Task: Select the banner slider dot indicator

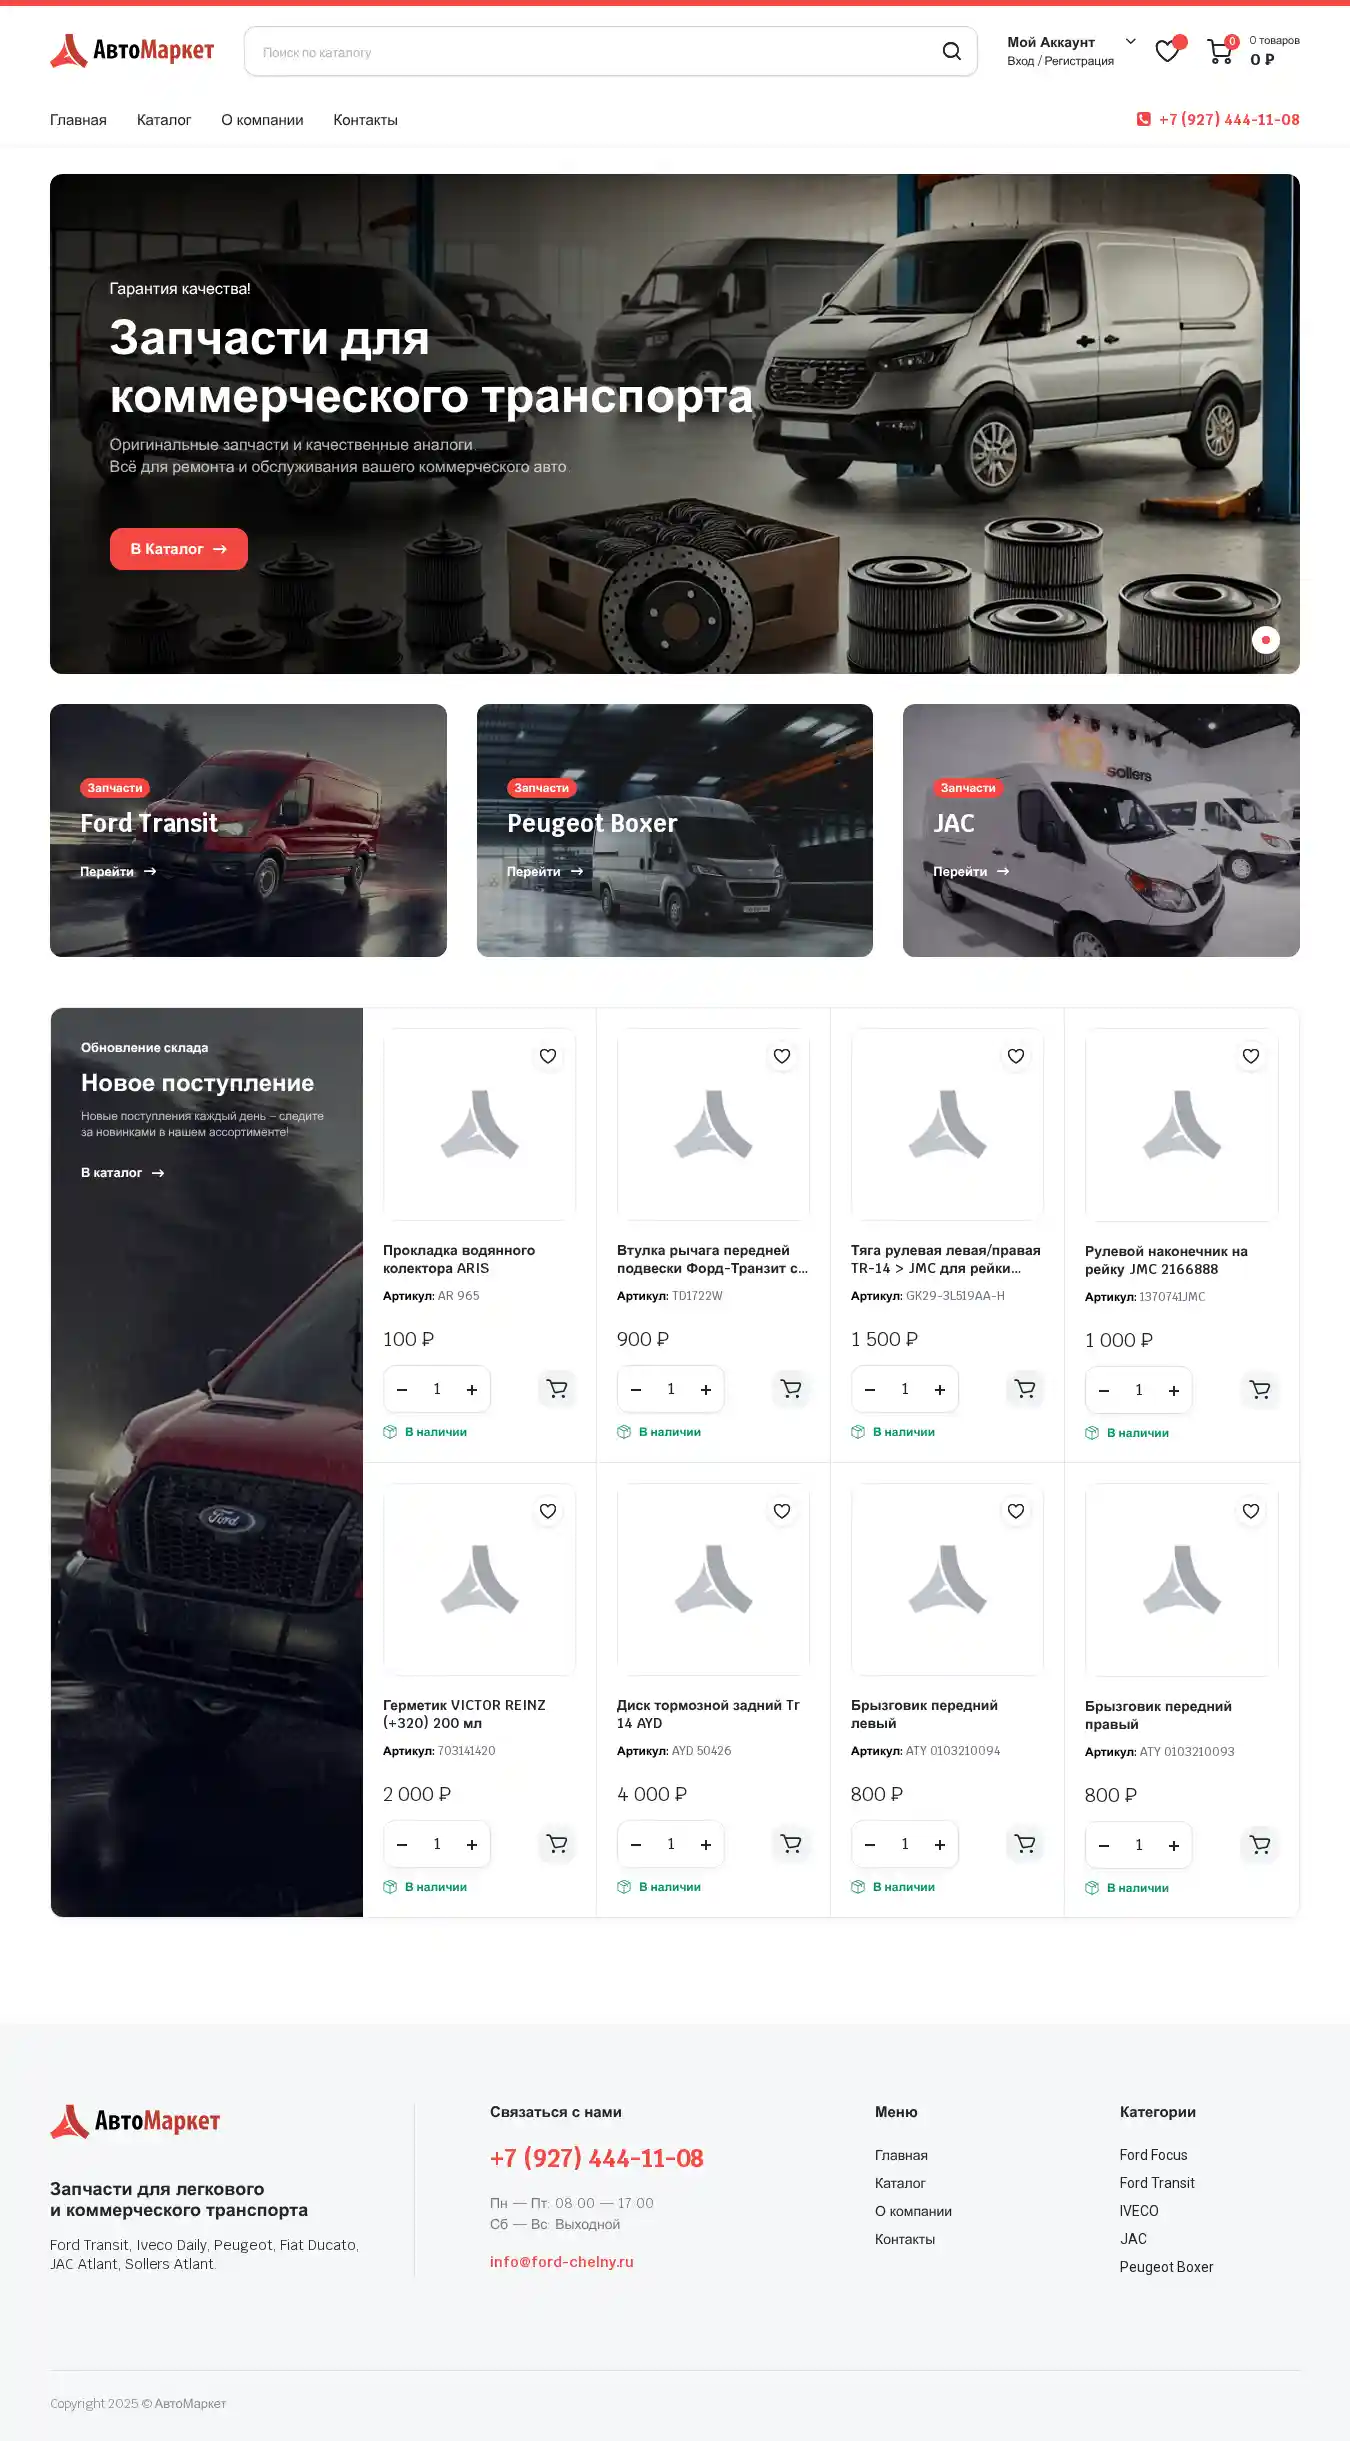Action: (1266, 640)
